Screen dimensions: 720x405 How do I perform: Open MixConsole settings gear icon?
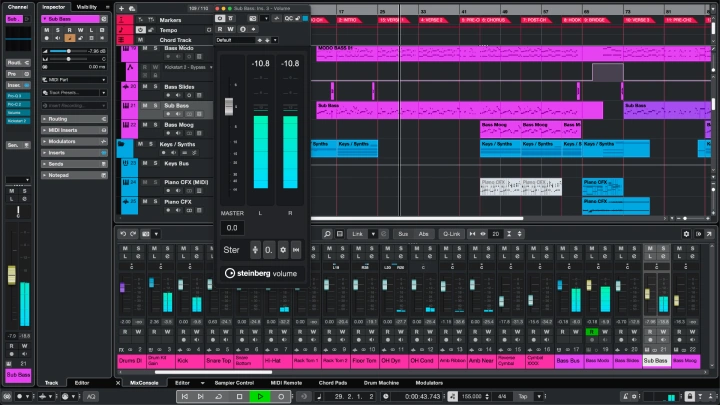pyautogui.click(x=686, y=234)
